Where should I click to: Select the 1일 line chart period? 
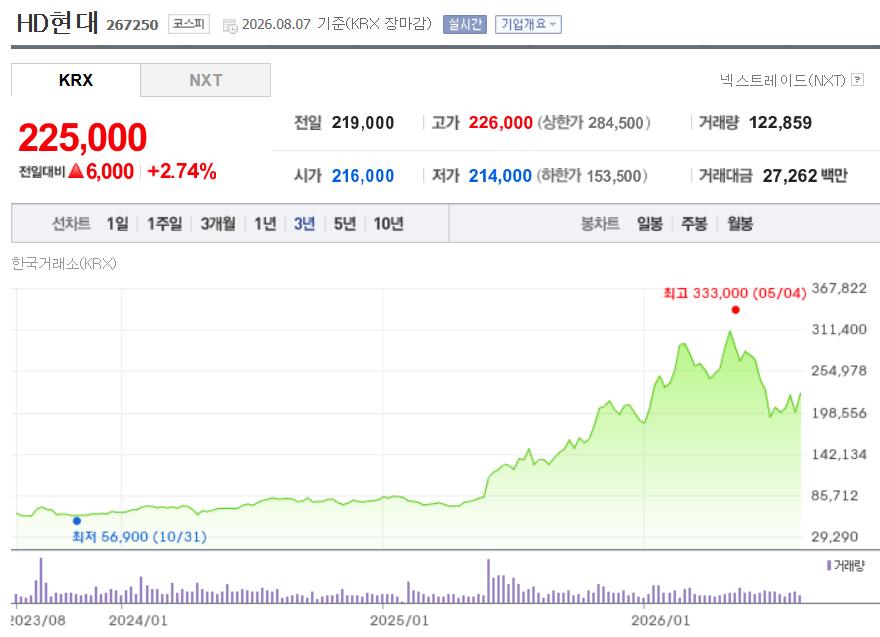pyautogui.click(x=117, y=223)
